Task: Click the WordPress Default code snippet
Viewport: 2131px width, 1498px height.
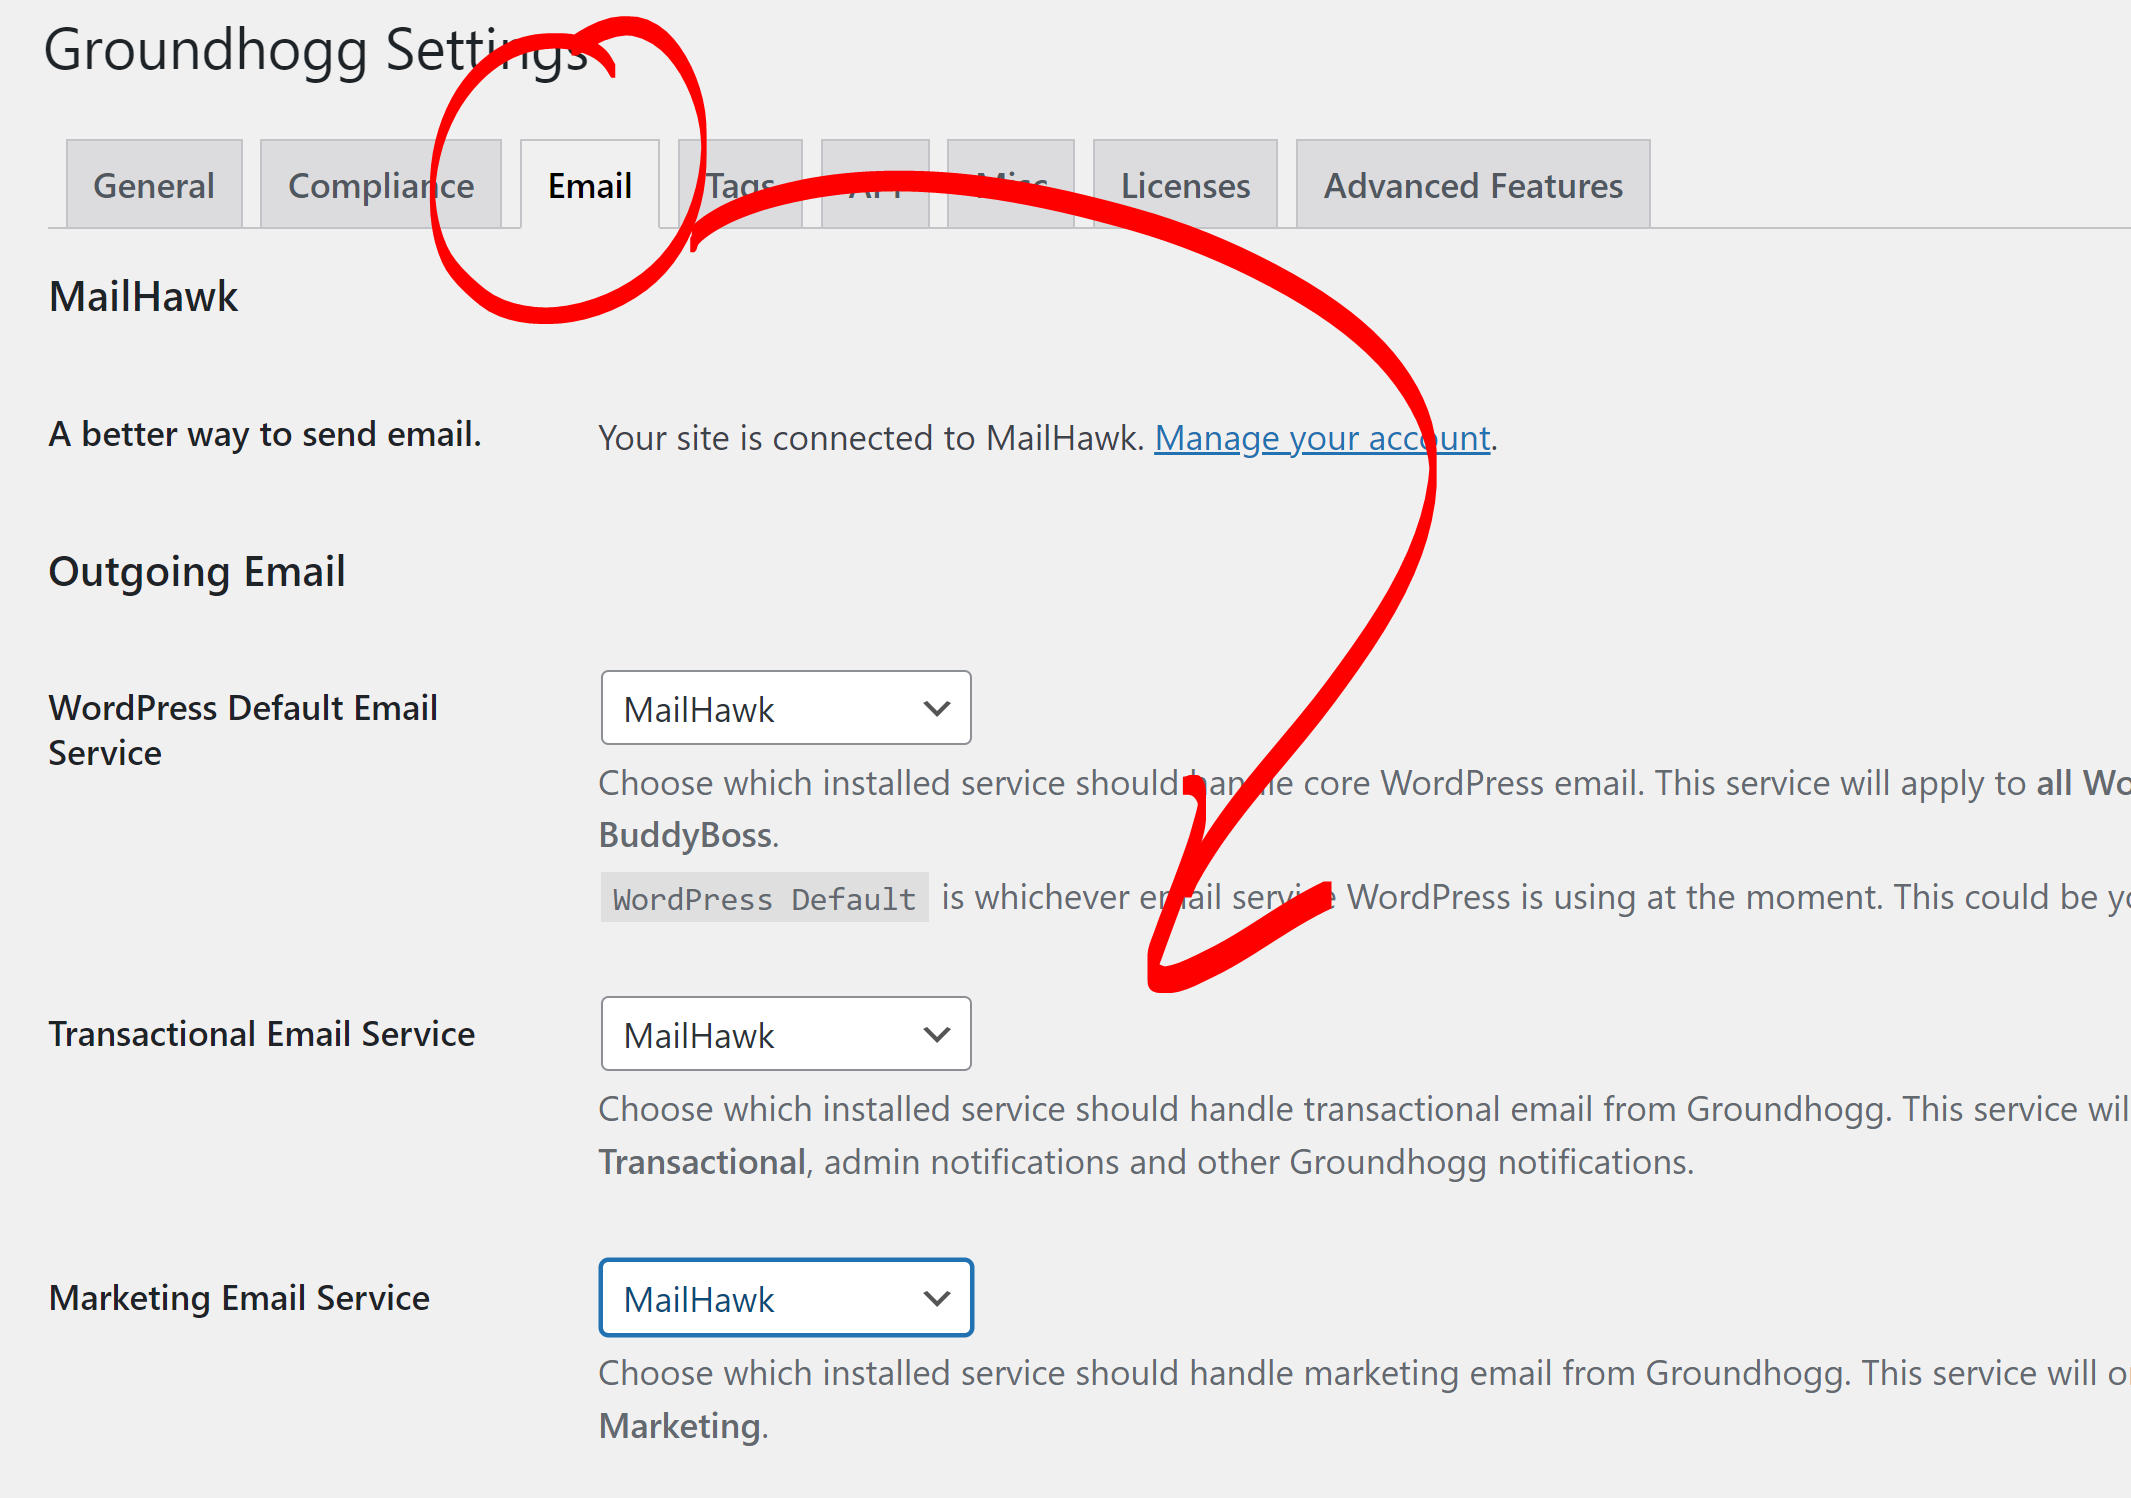Action: (x=764, y=898)
